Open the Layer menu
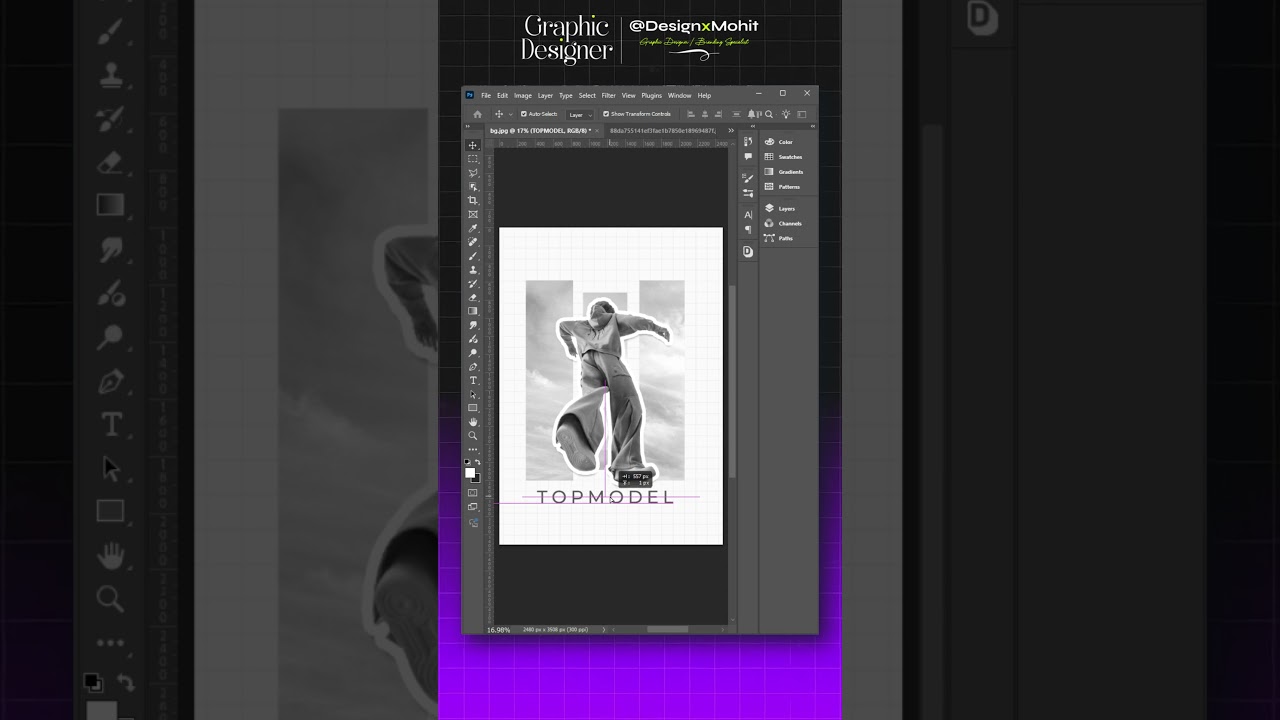The height and width of the screenshot is (720, 1280). click(545, 96)
